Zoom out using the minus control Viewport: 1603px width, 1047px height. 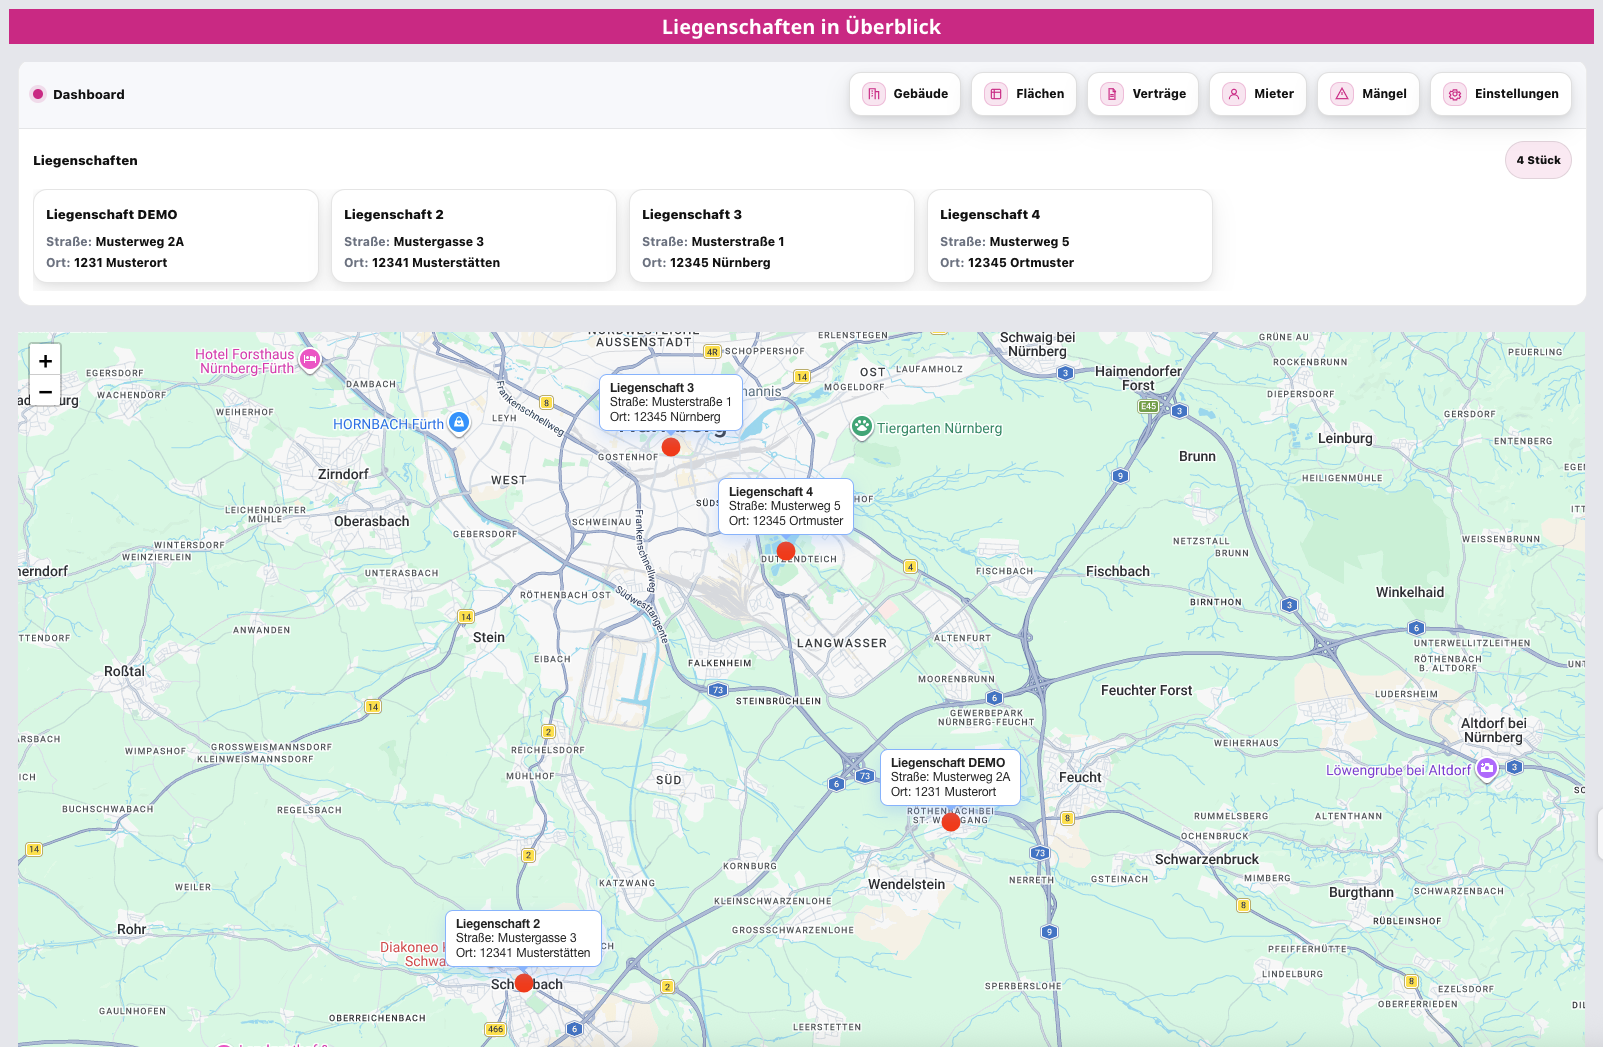[45, 392]
